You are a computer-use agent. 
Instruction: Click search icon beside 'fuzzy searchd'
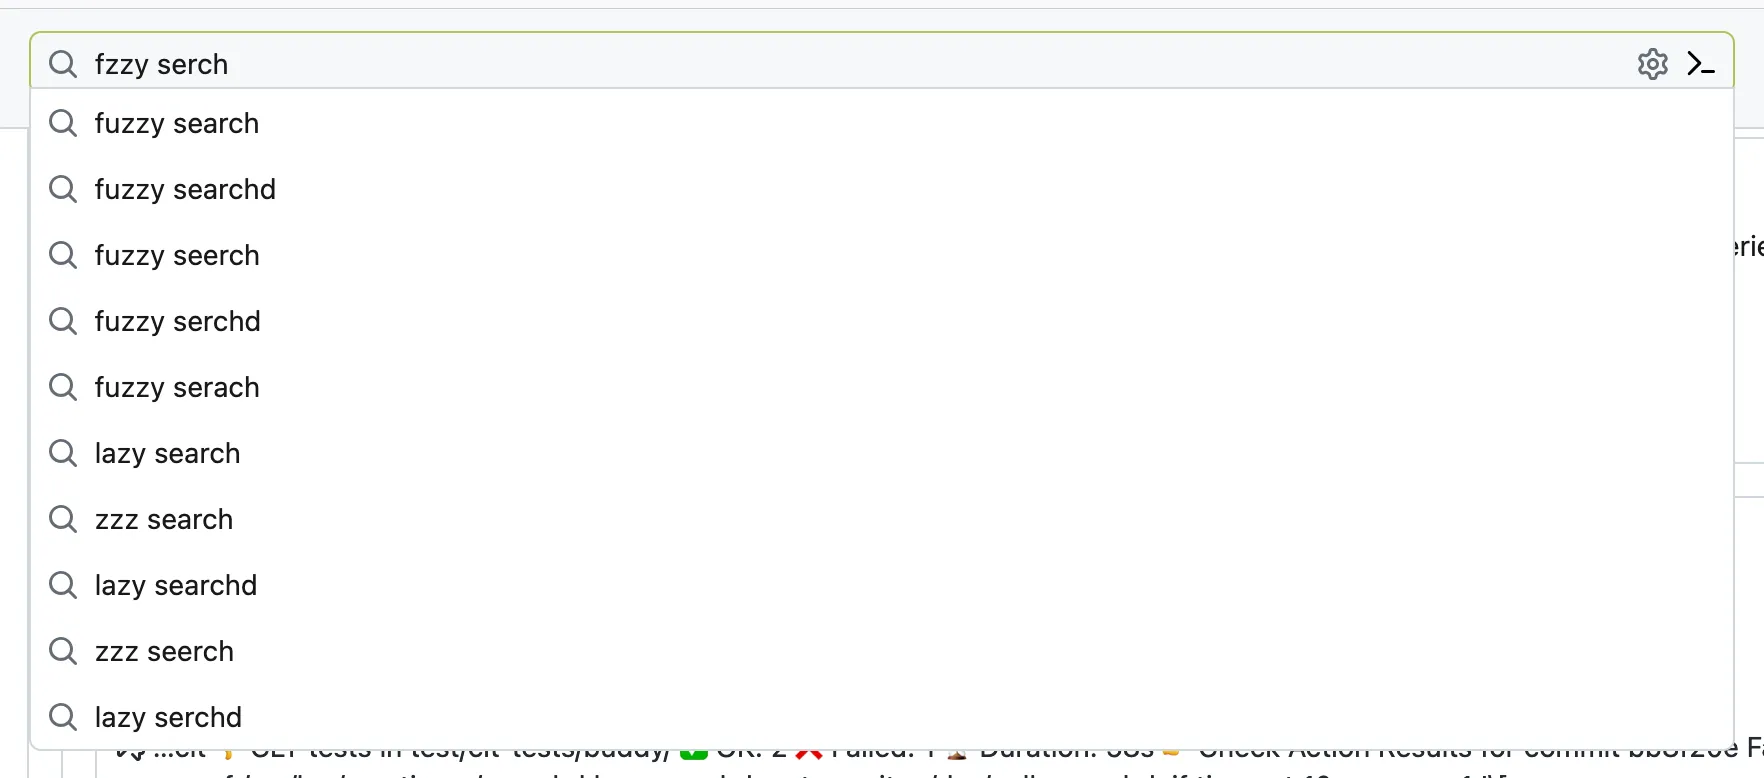pos(63,189)
